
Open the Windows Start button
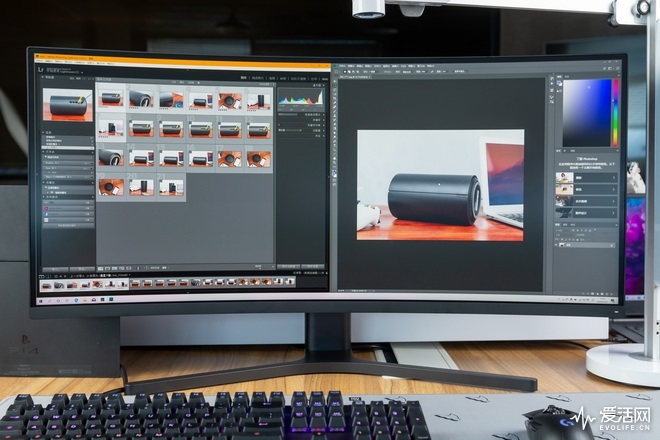point(40,301)
